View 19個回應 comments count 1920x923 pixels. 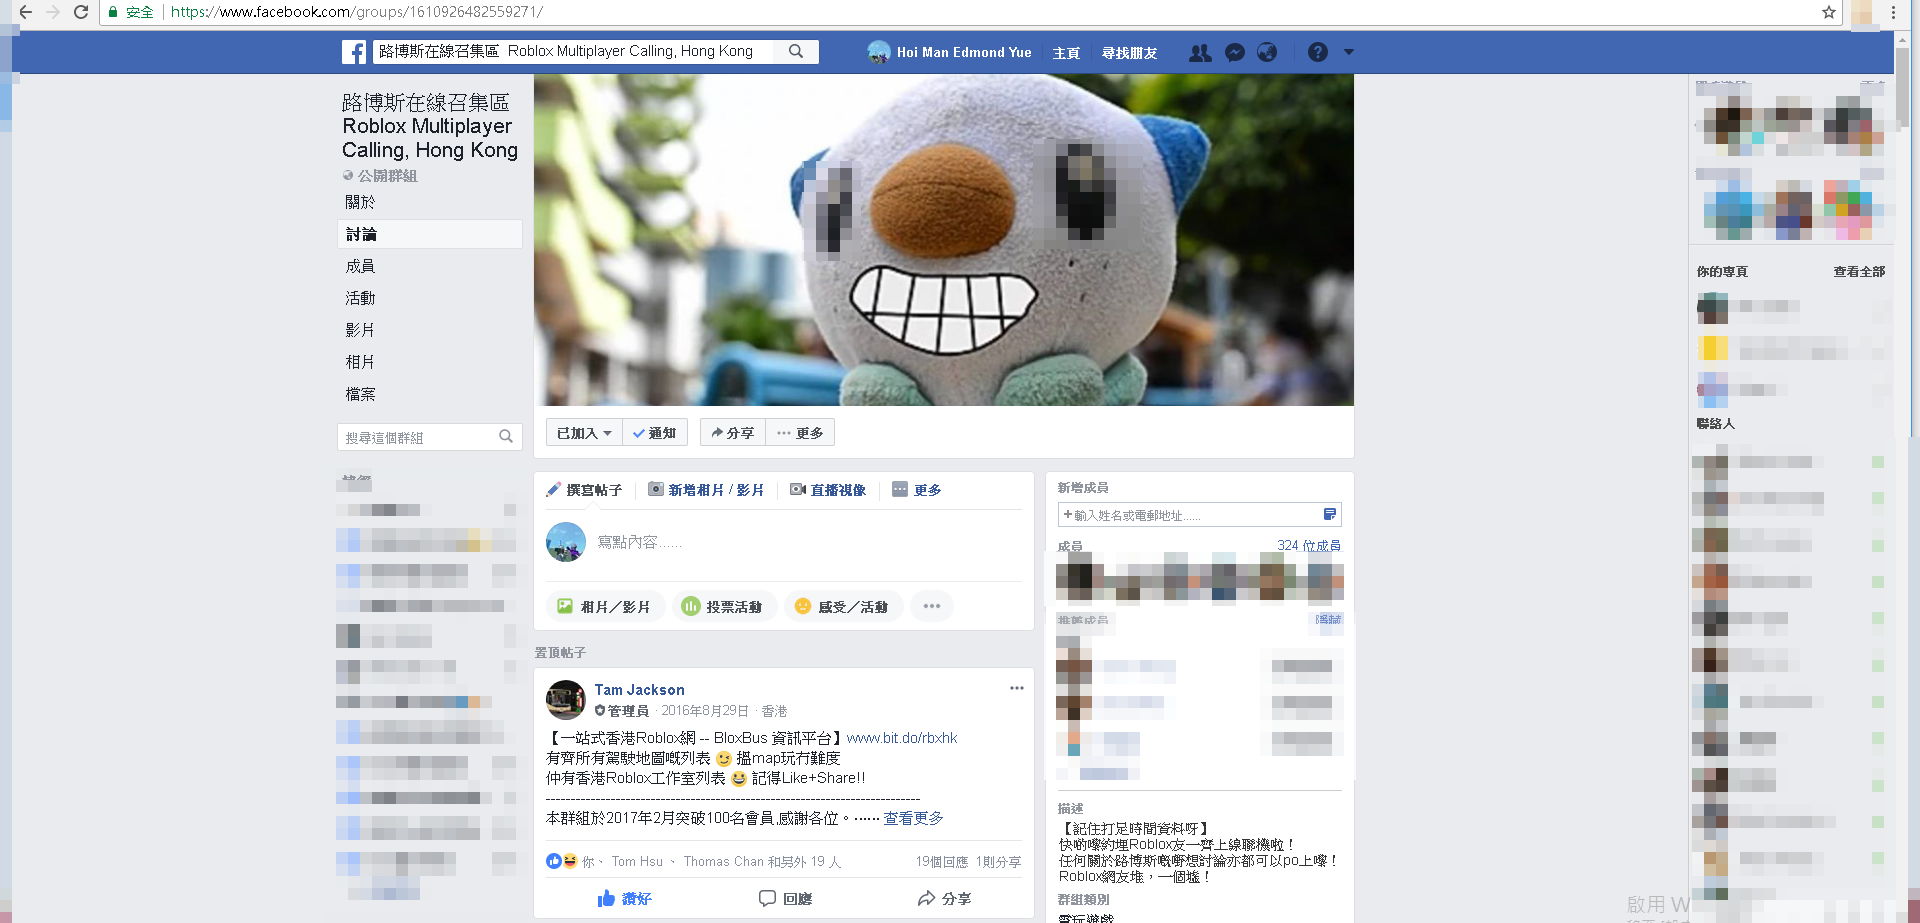942,862
